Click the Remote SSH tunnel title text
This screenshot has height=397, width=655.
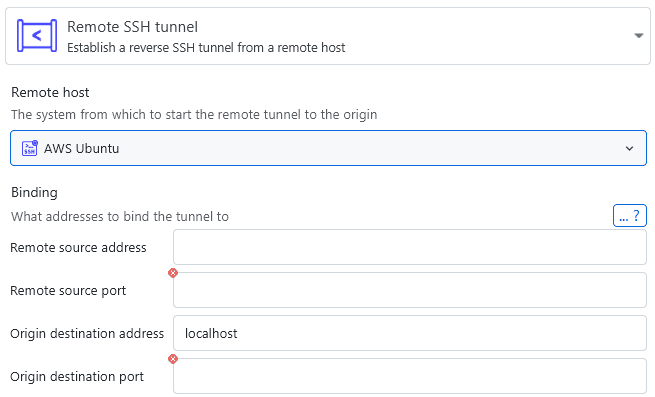132,27
